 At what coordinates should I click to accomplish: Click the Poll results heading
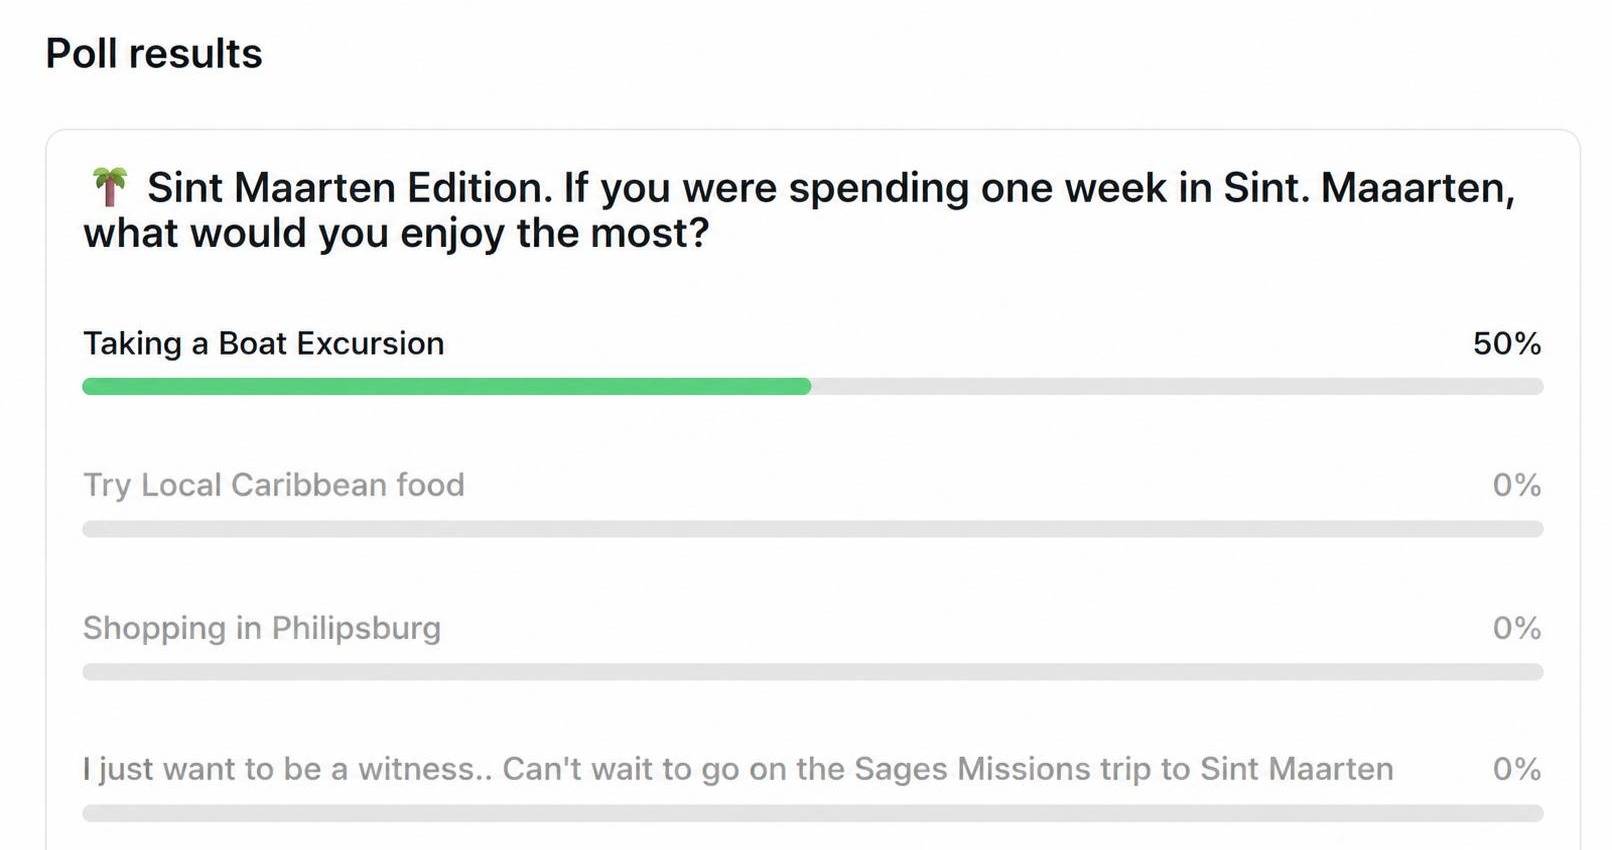(x=154, y=54)
